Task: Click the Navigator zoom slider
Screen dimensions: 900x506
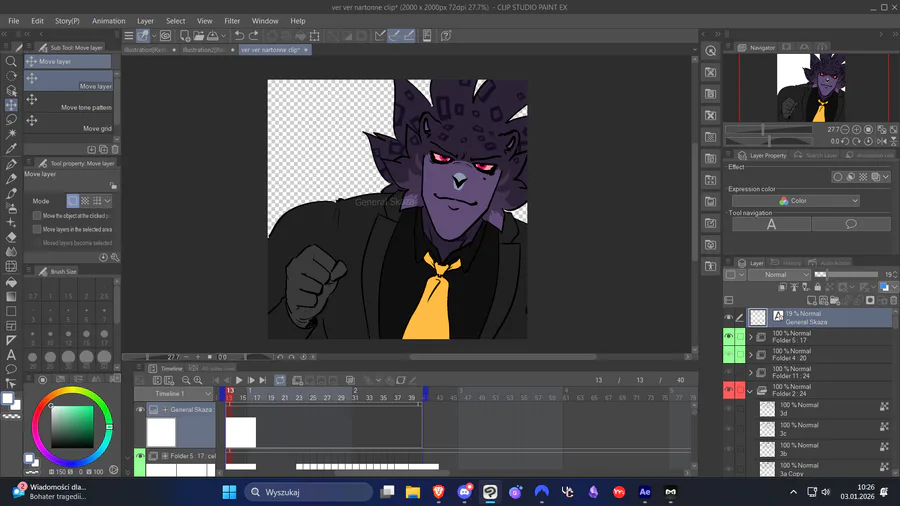Action: click(768, 130)
